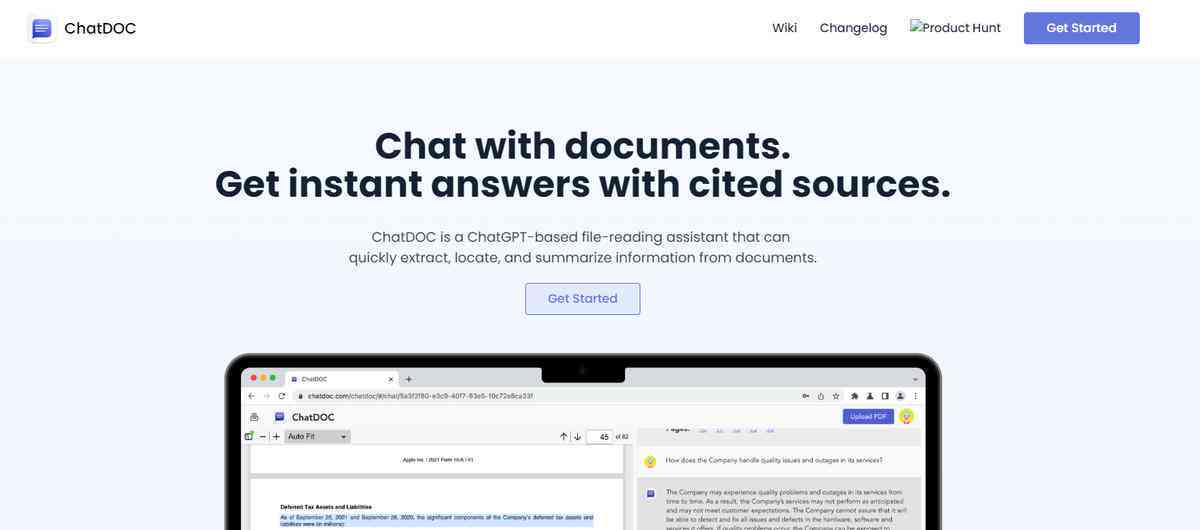
Task: Click 'Deferred Tax Assets and Liabilities' heading in preview
Action: [x=326, y=507]
